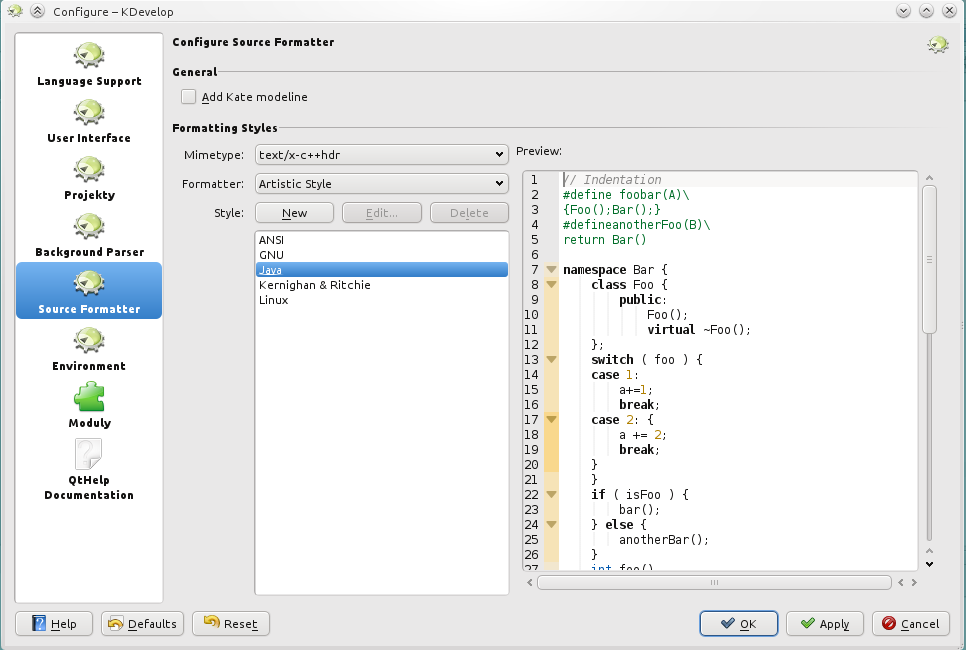Viewport: 966px width, 650px height.
Task: Click the KDevelop window menu icon in title bar
Action: pyautogui.click(x=15, y=11)
